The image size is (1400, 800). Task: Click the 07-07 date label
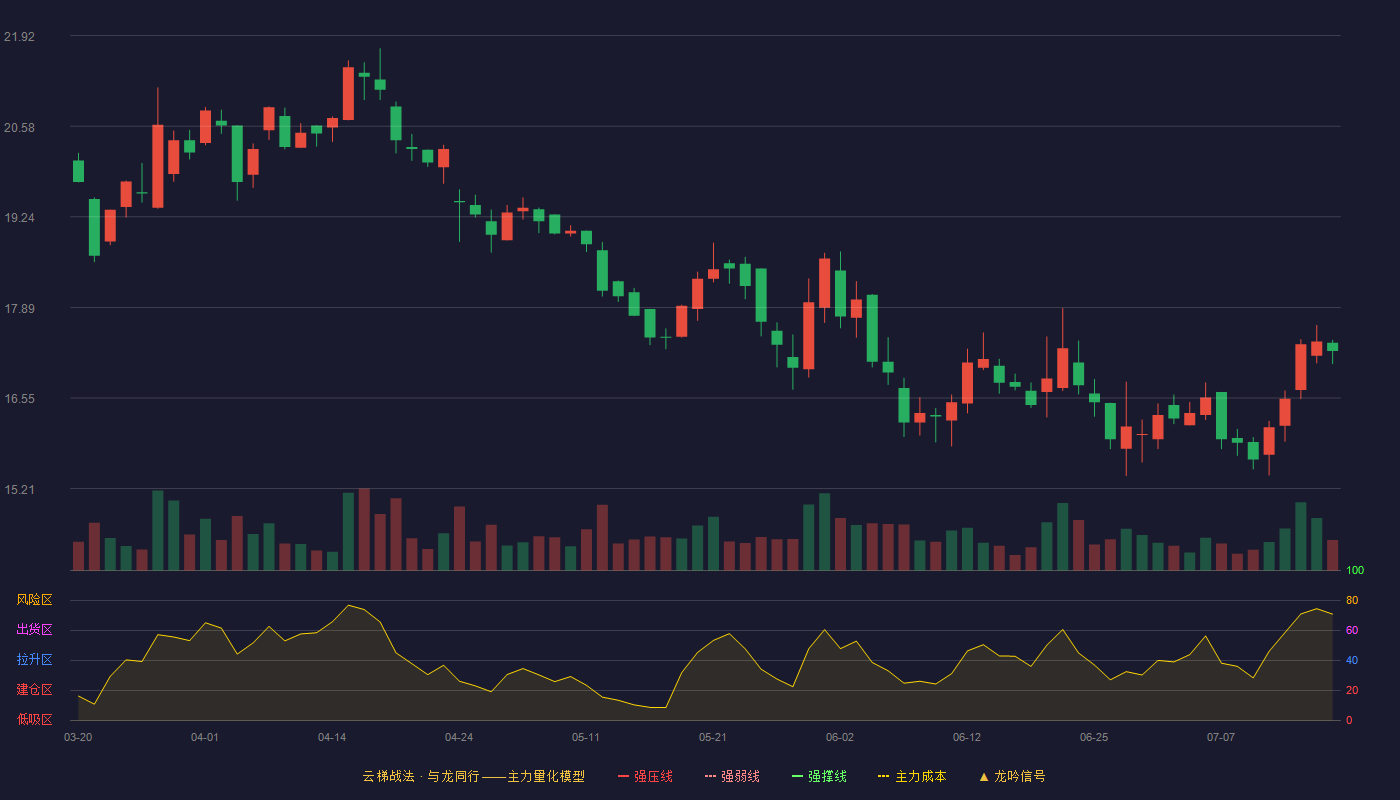[x=1221, y=737]
